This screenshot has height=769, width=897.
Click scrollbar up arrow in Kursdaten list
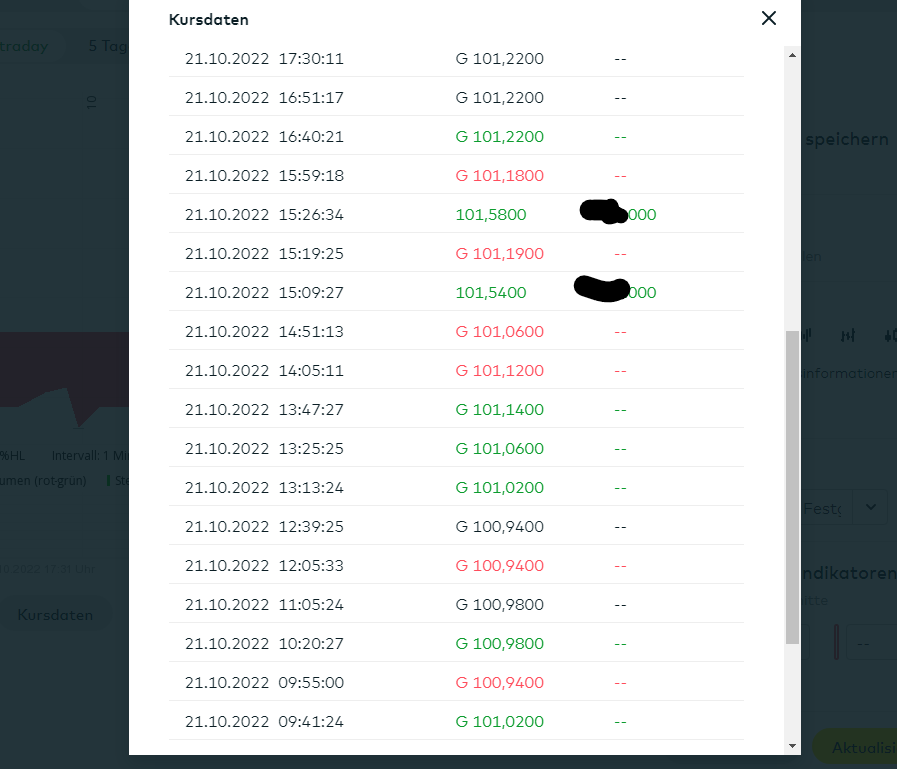tap(792, 56)
